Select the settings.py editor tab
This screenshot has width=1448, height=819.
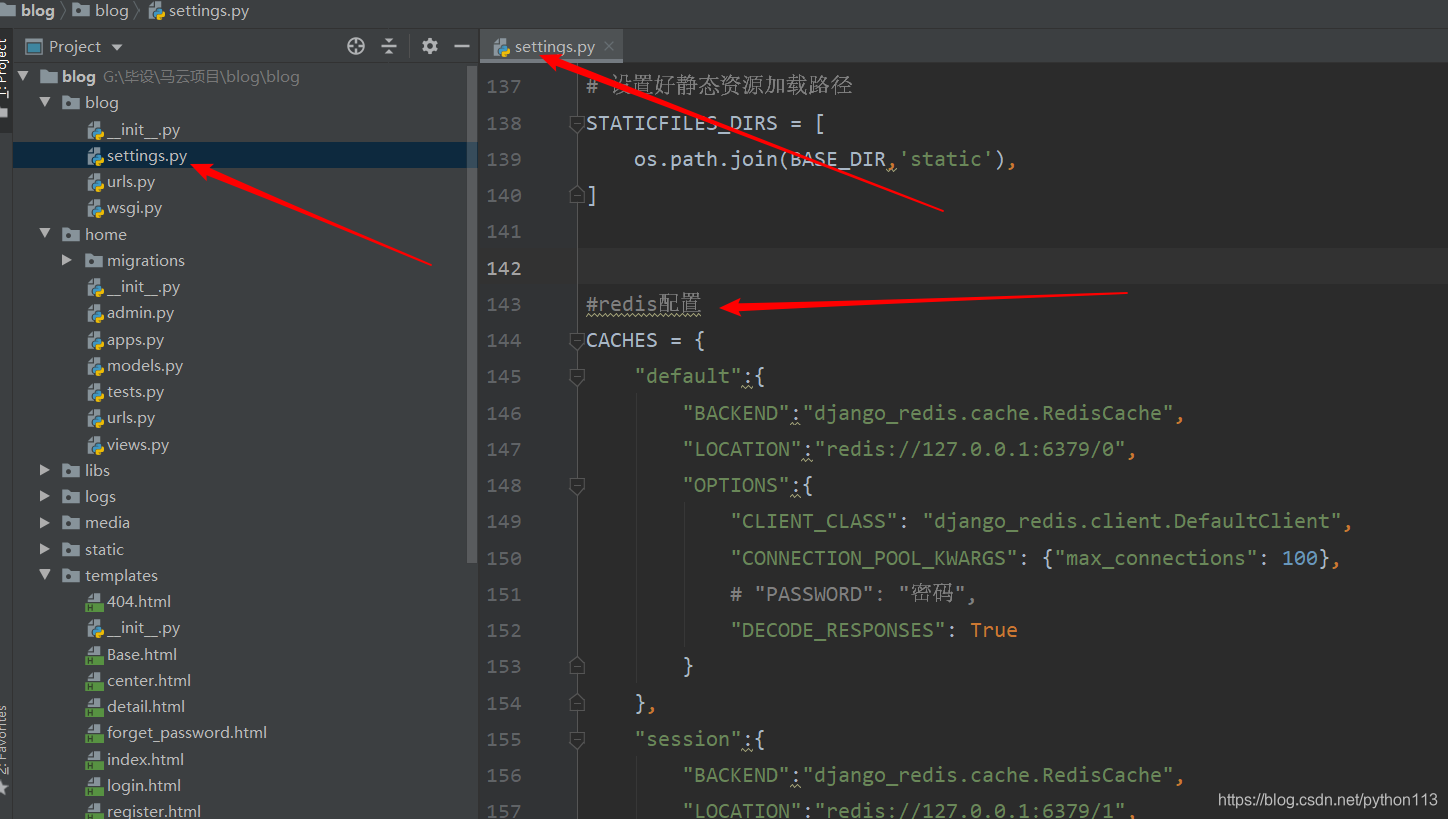tap(553, 46)
